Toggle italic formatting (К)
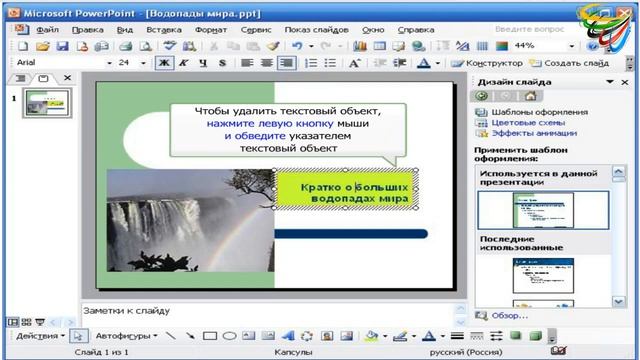 pos(184,63)
